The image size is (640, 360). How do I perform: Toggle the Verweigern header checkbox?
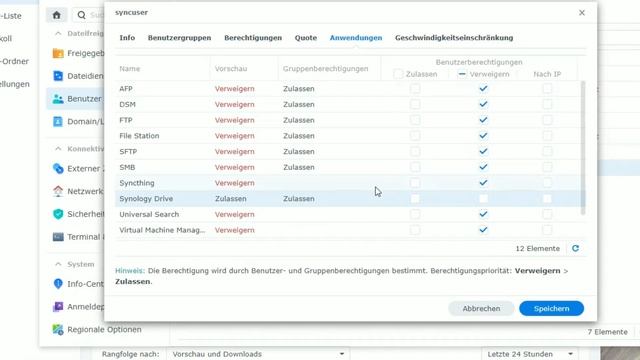462,74
